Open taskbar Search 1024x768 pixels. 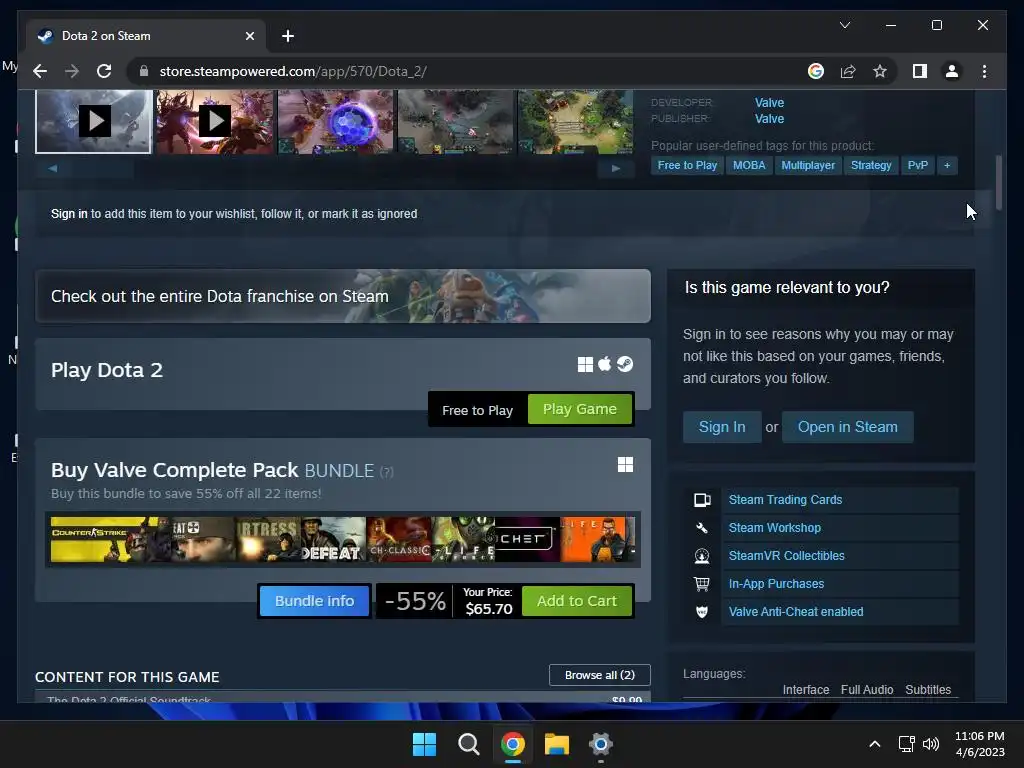(468, 744)
